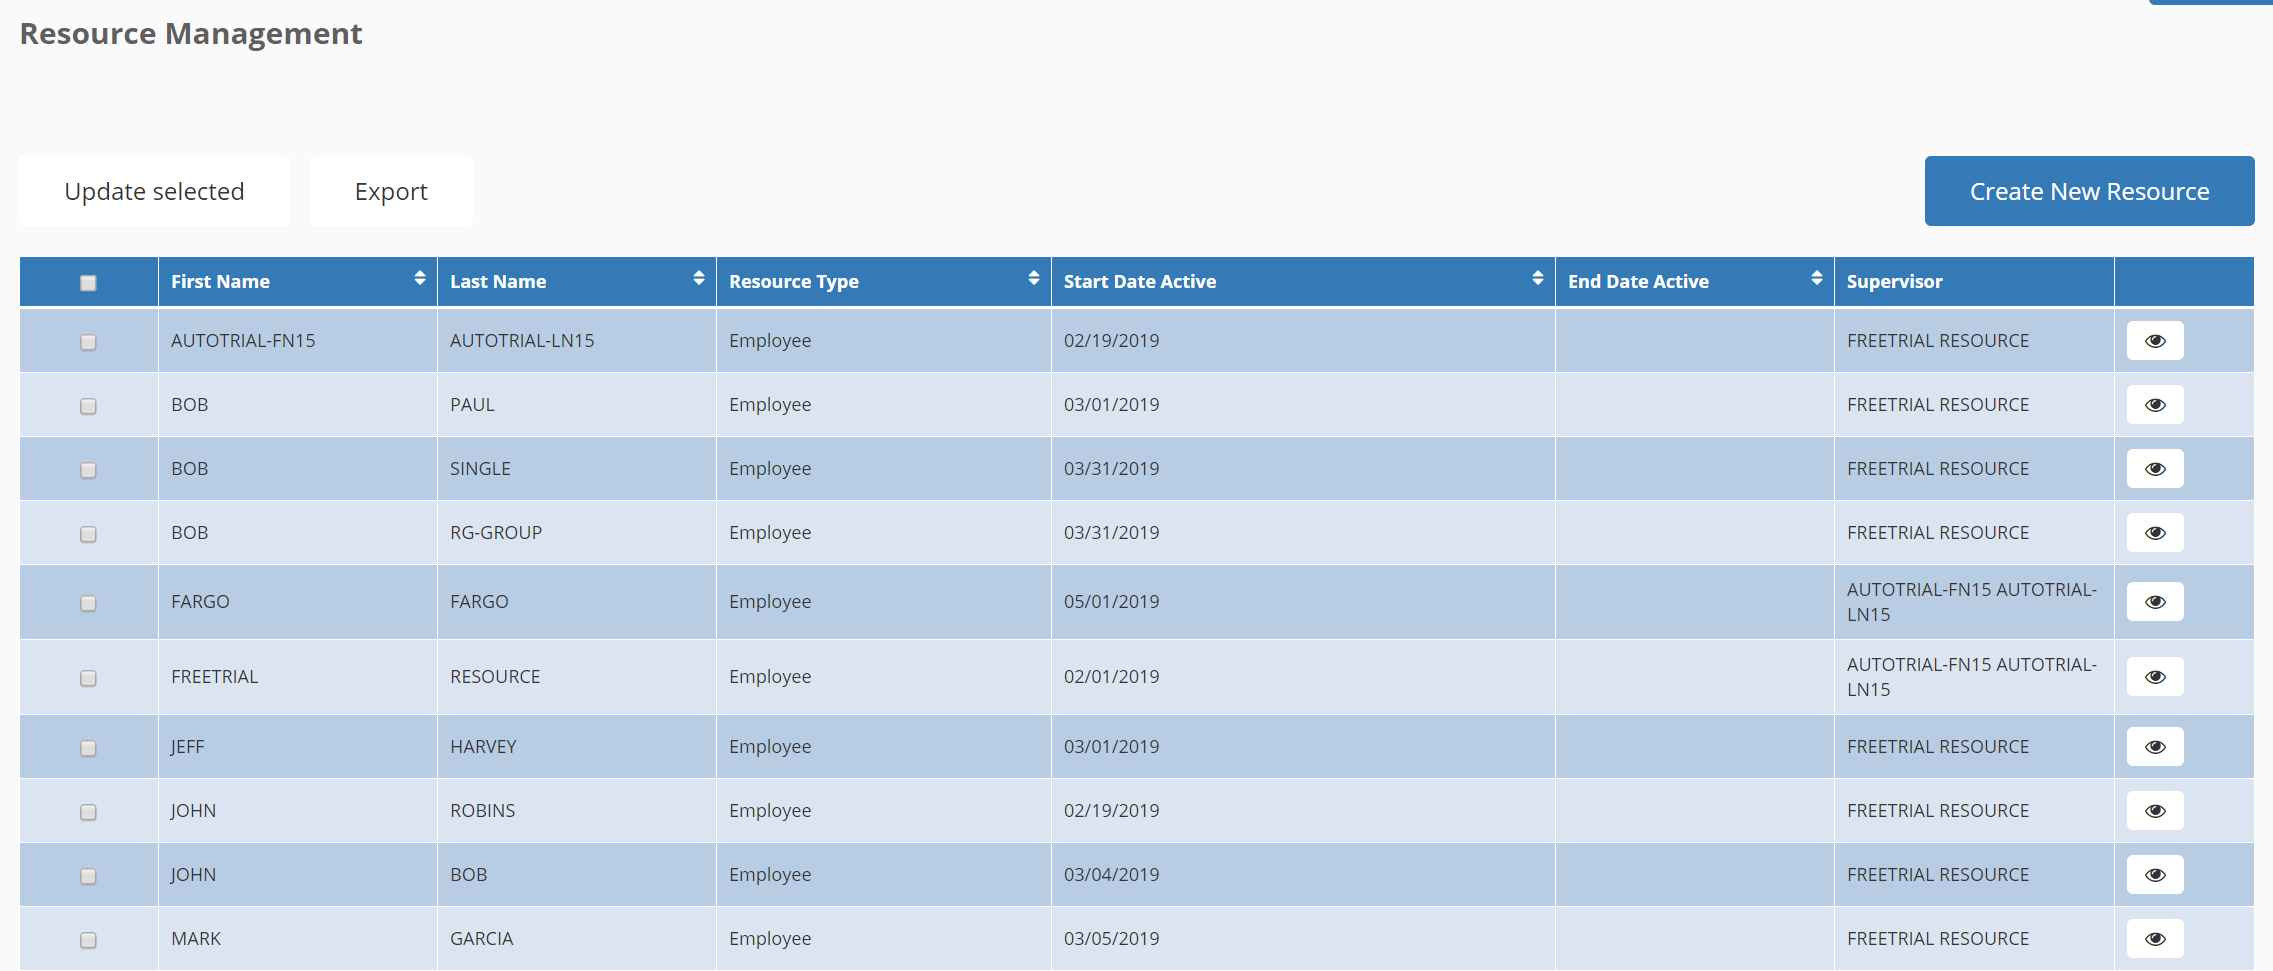Tick the JOHN BOB row checkbox
This screenshot has height=971, width=2273.
[88, 876]
